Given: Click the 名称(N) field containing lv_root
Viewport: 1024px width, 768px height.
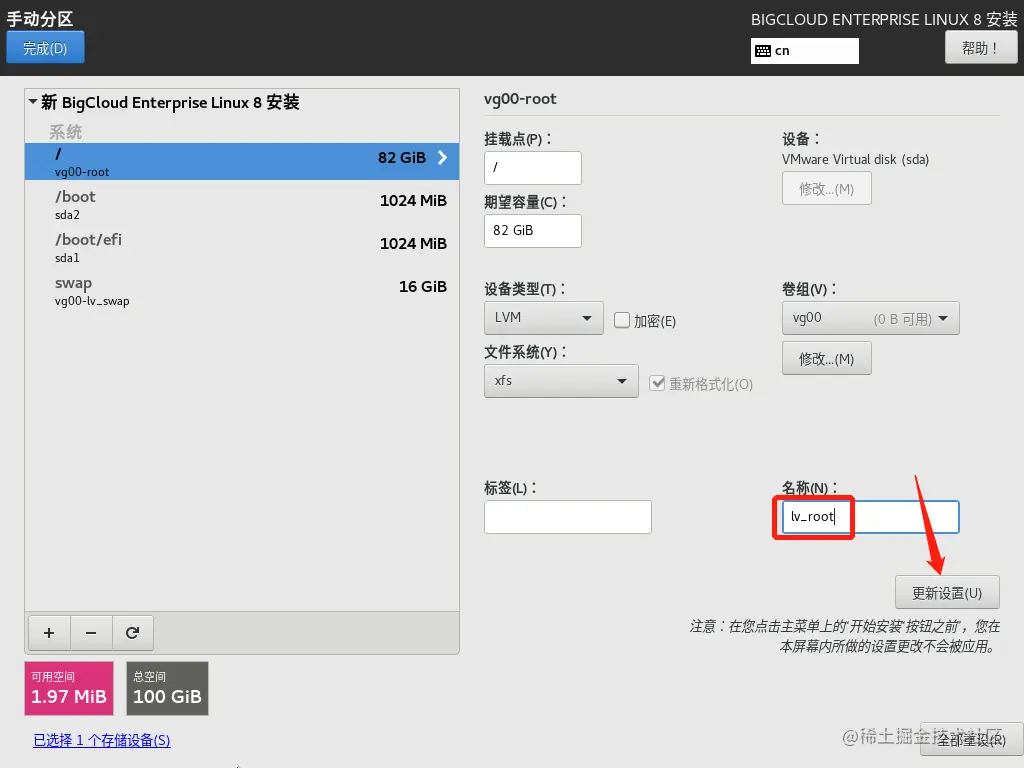Looking at the screenshot, I should [871, 517].
